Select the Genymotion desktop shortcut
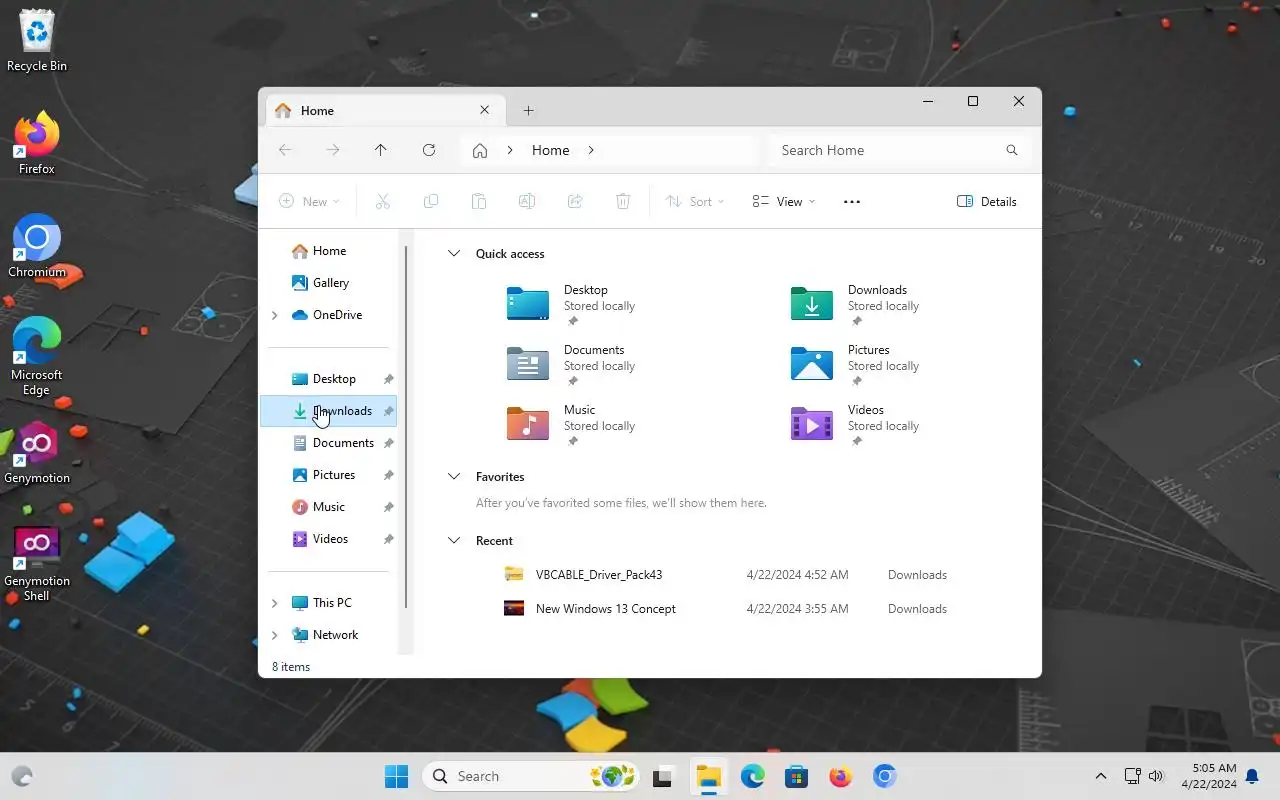Image resolution: width=1280 pixels, height=800 pixels. tap(37, 453)
